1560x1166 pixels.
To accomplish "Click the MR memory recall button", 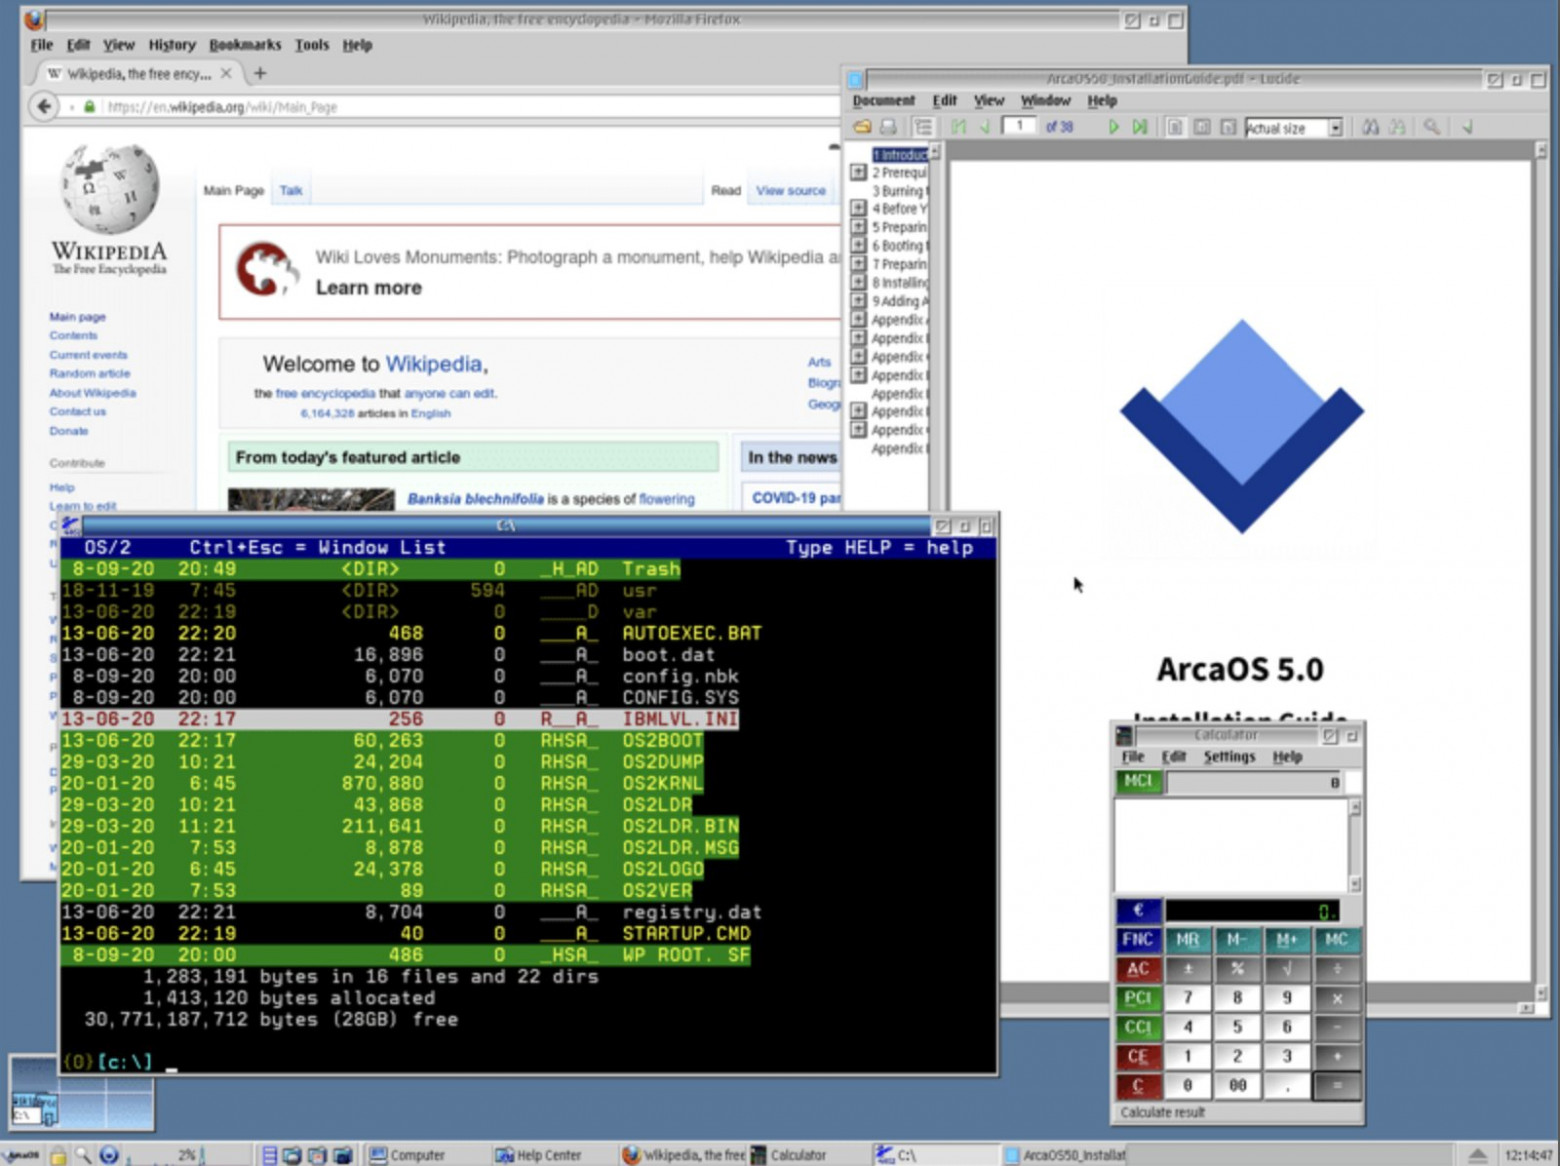I will point(1187,940).
